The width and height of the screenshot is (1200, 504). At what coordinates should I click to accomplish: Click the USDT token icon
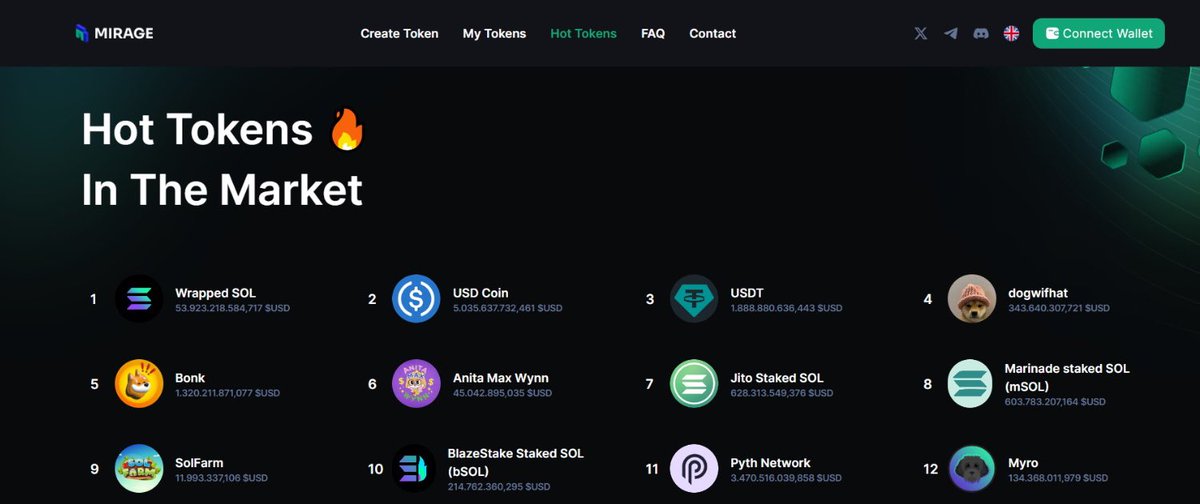point(694,298)
